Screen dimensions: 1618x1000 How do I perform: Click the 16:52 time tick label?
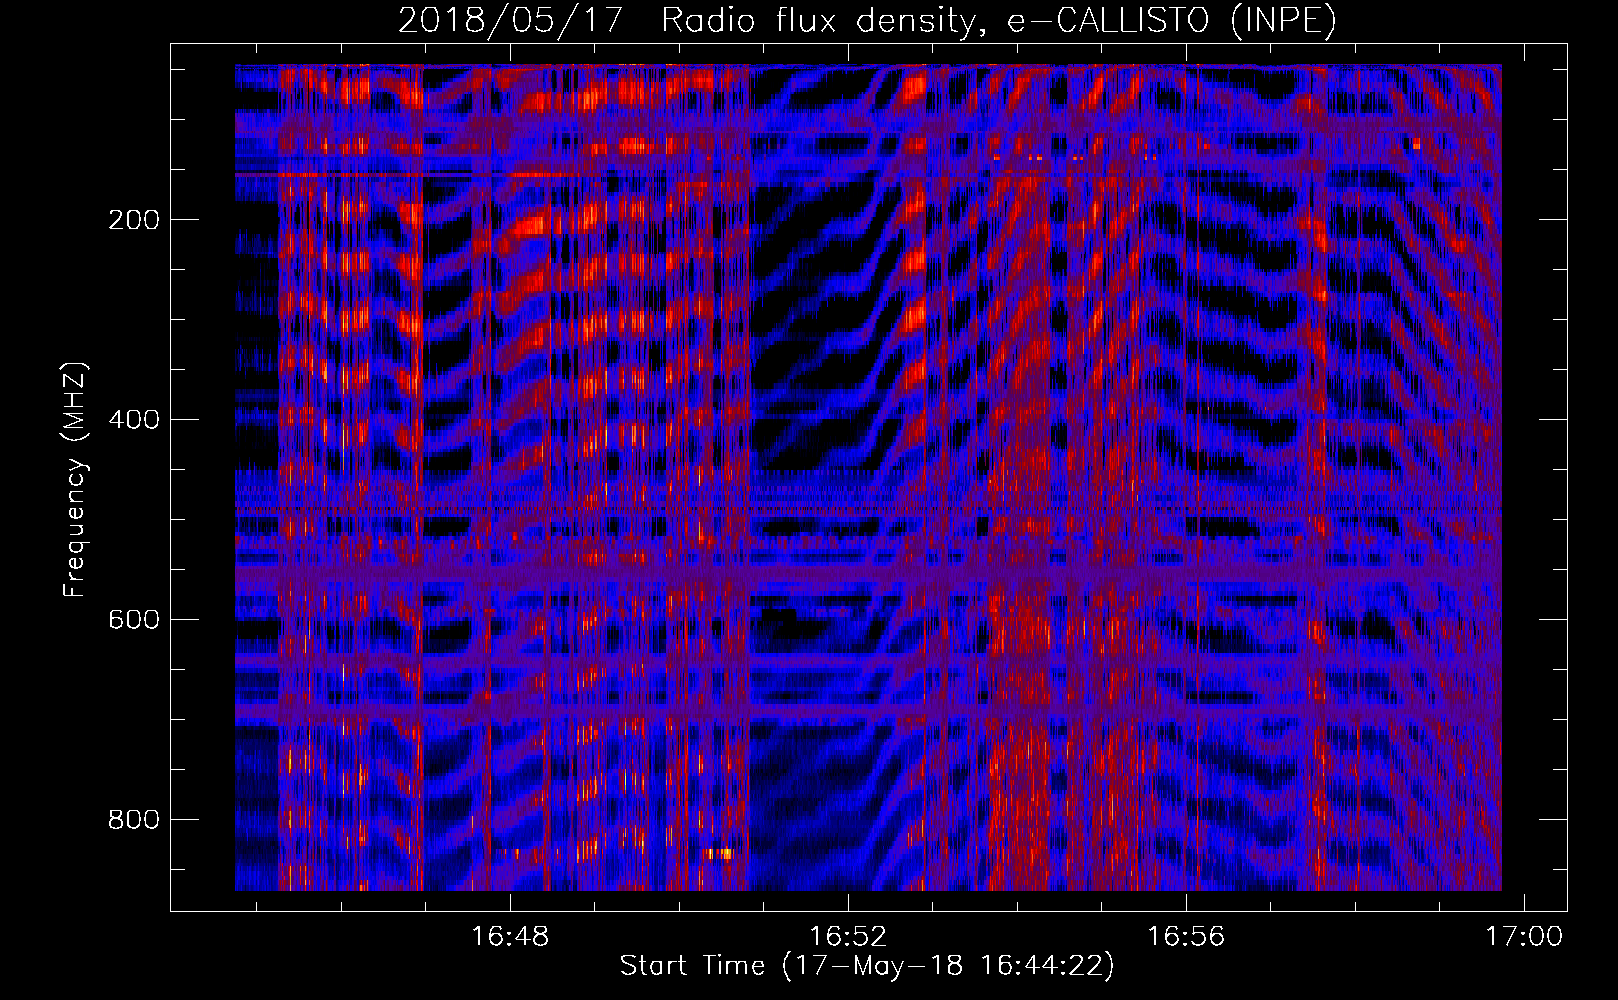(848, 937)
